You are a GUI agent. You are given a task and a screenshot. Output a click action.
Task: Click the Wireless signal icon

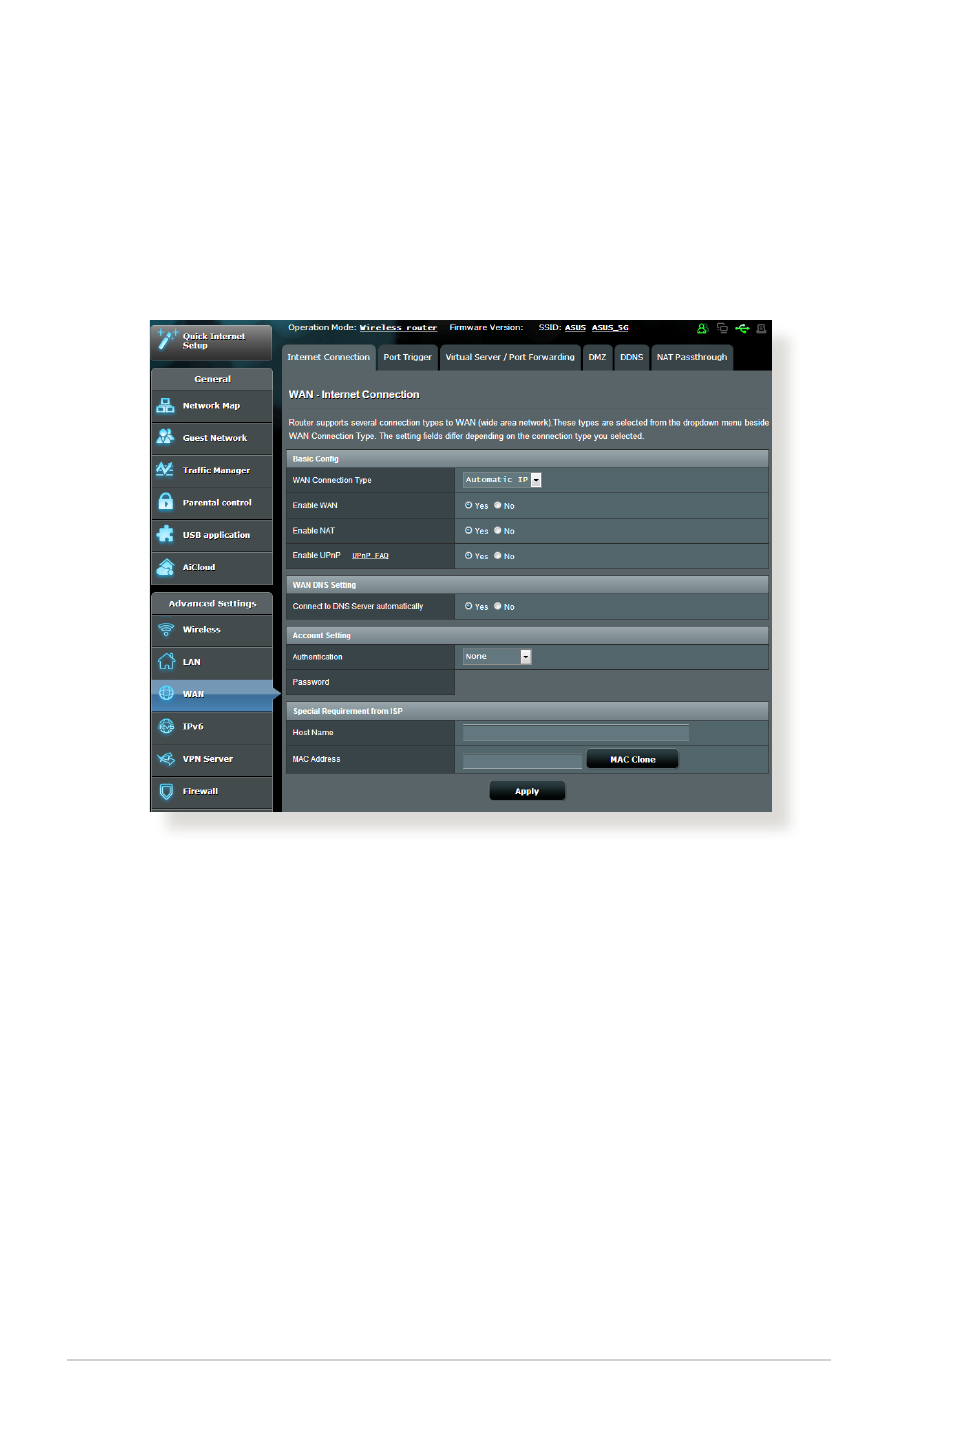point(166,630)
